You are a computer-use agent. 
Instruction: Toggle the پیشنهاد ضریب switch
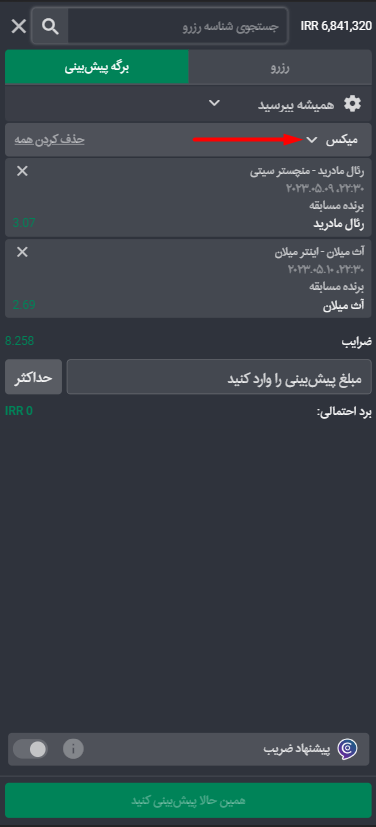(31, 749)
